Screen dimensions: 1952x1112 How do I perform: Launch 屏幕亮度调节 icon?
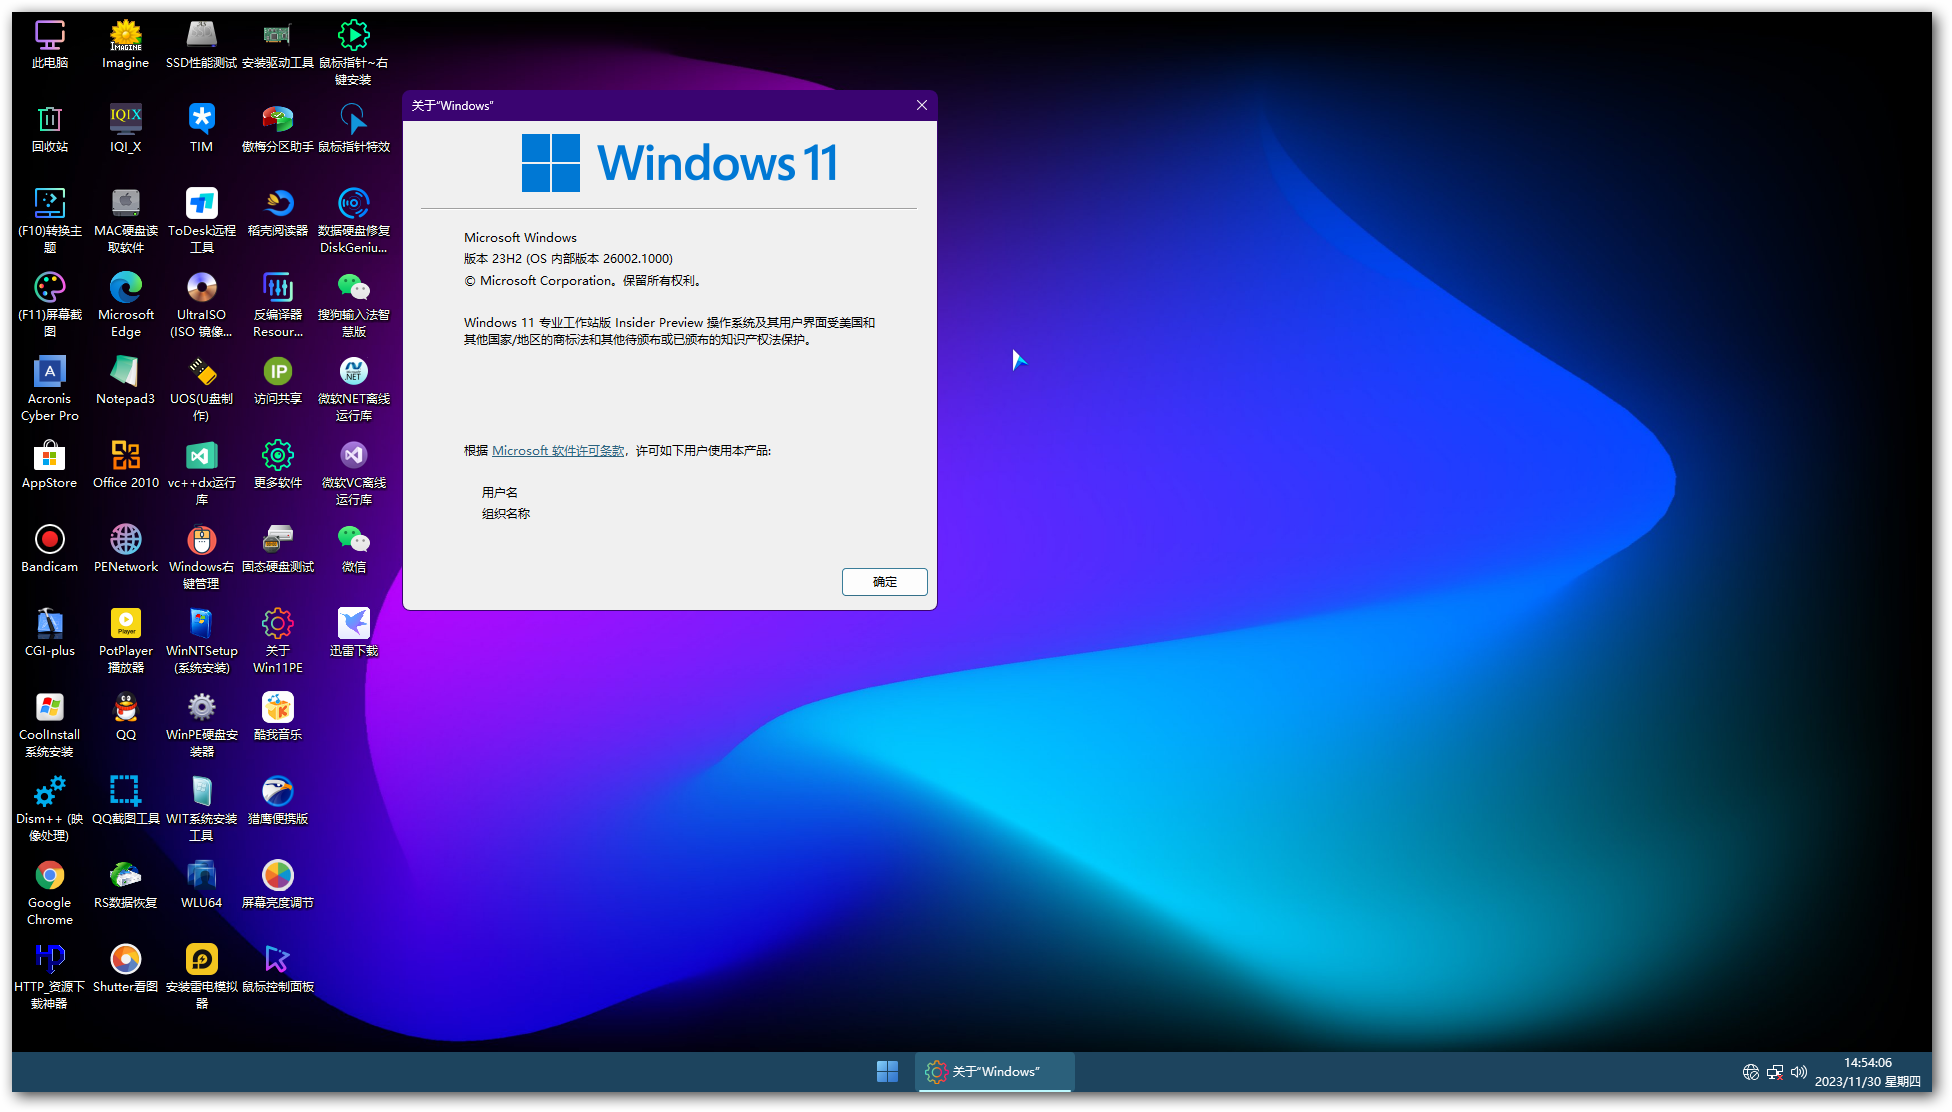coord(278,884)
